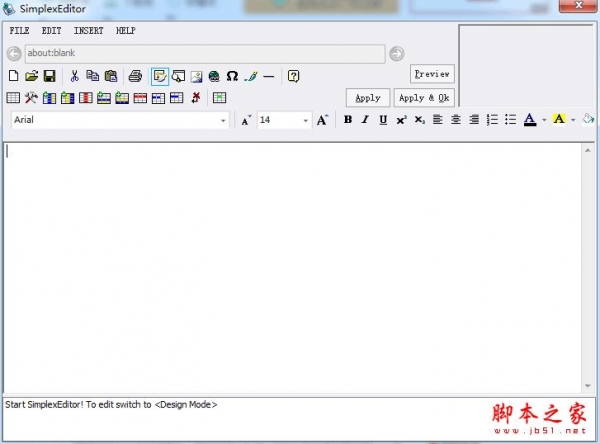This screenshot has width=600, height=444.
Task: Toggle italic formatting
Action: (x=365, y=120)
